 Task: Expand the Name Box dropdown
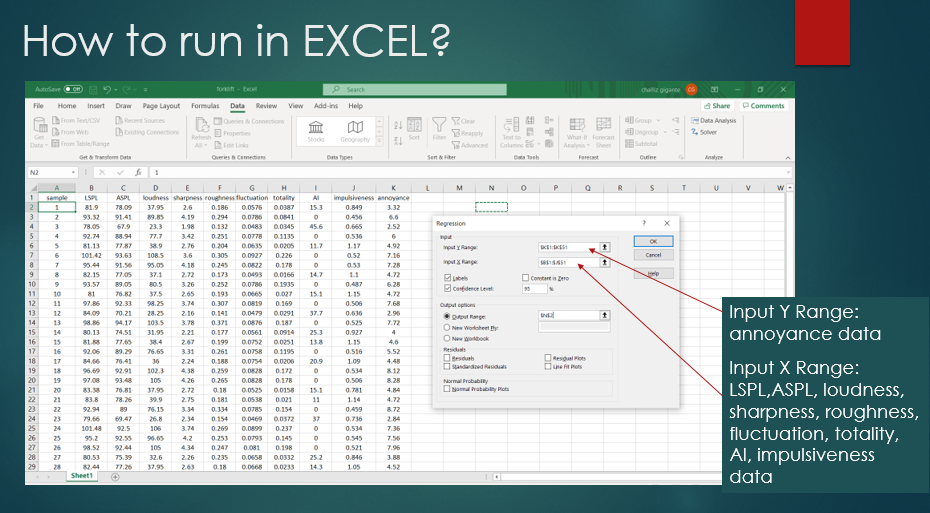coord(74,172)
